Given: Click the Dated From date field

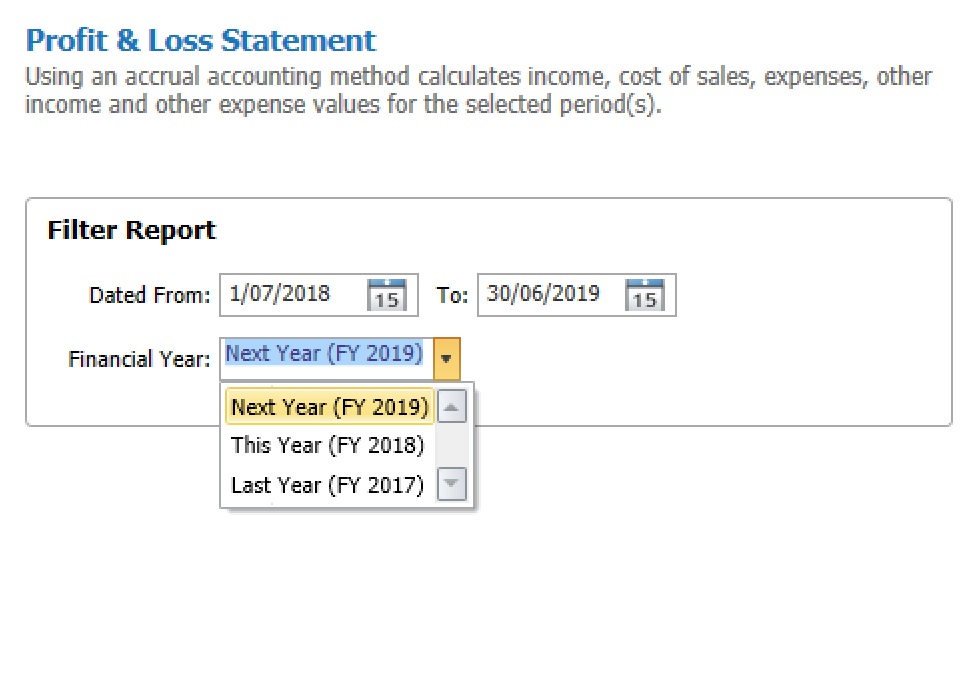Looking at the screenshot, I should (x=294, y=295).
